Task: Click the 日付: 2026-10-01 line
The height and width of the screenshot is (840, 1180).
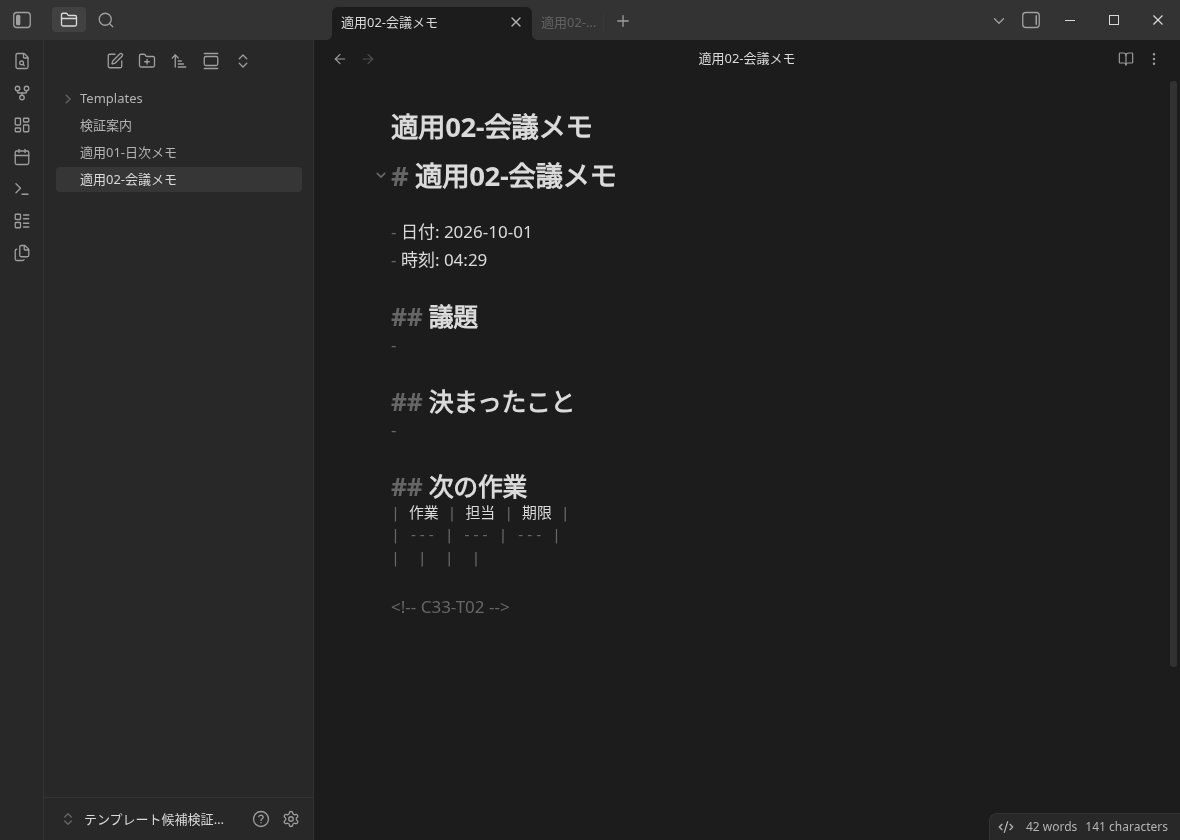Action: coord(461,232)
